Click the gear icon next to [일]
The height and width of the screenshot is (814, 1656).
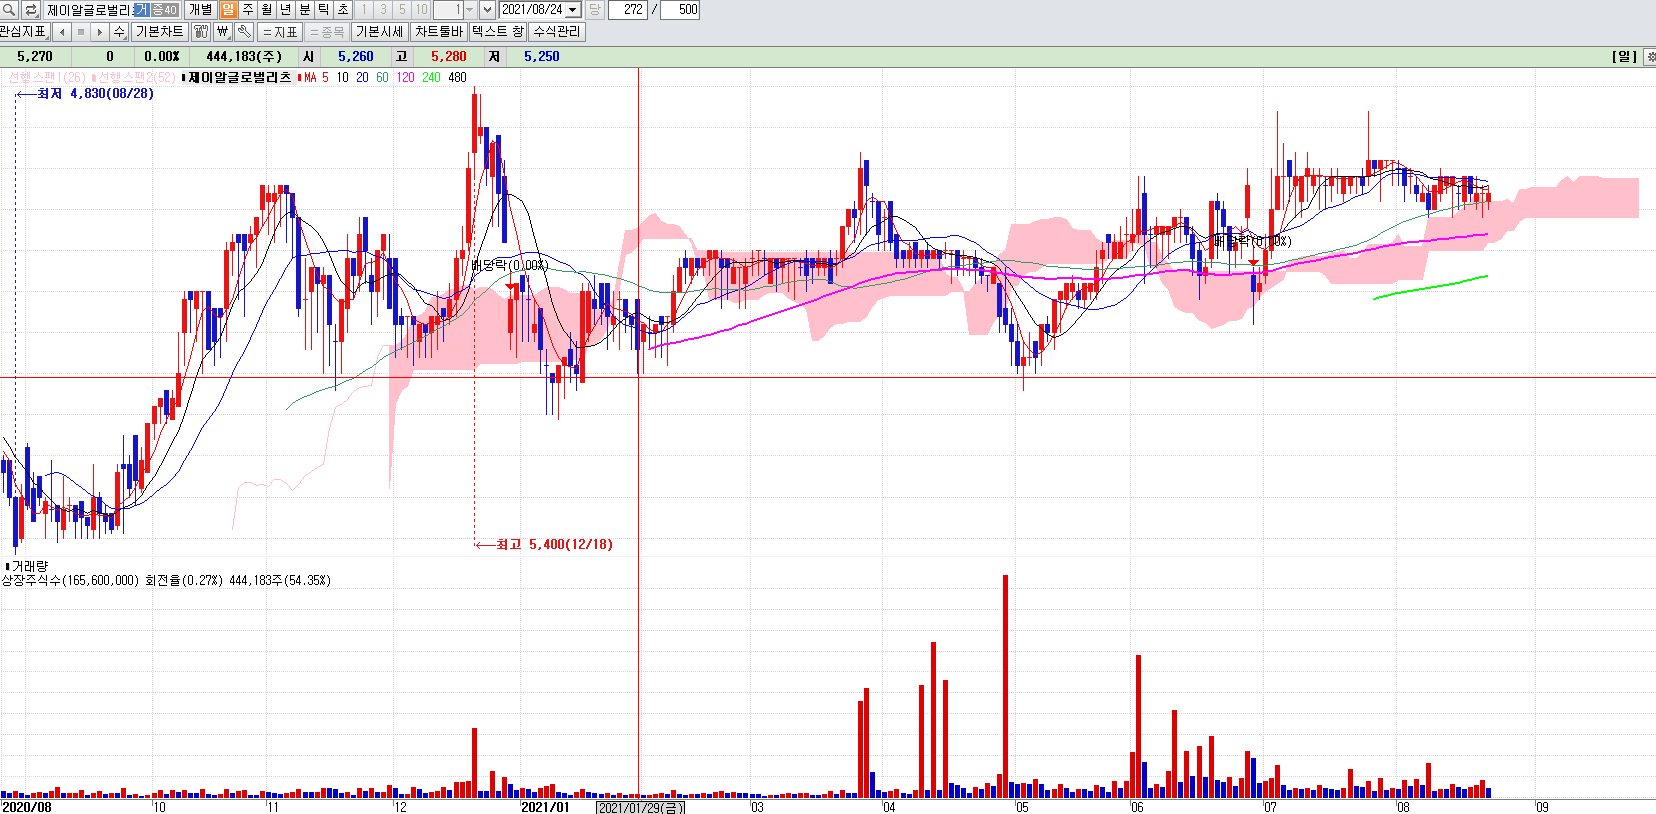(x=1649, y=57)
